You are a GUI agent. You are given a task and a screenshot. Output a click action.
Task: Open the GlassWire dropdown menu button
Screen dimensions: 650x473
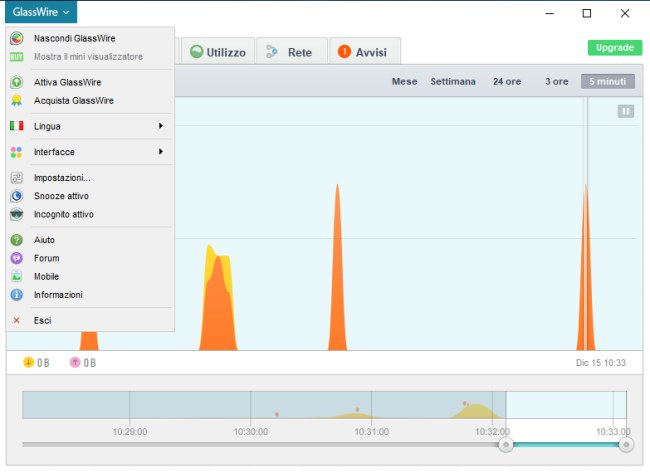tap(41, 12)
